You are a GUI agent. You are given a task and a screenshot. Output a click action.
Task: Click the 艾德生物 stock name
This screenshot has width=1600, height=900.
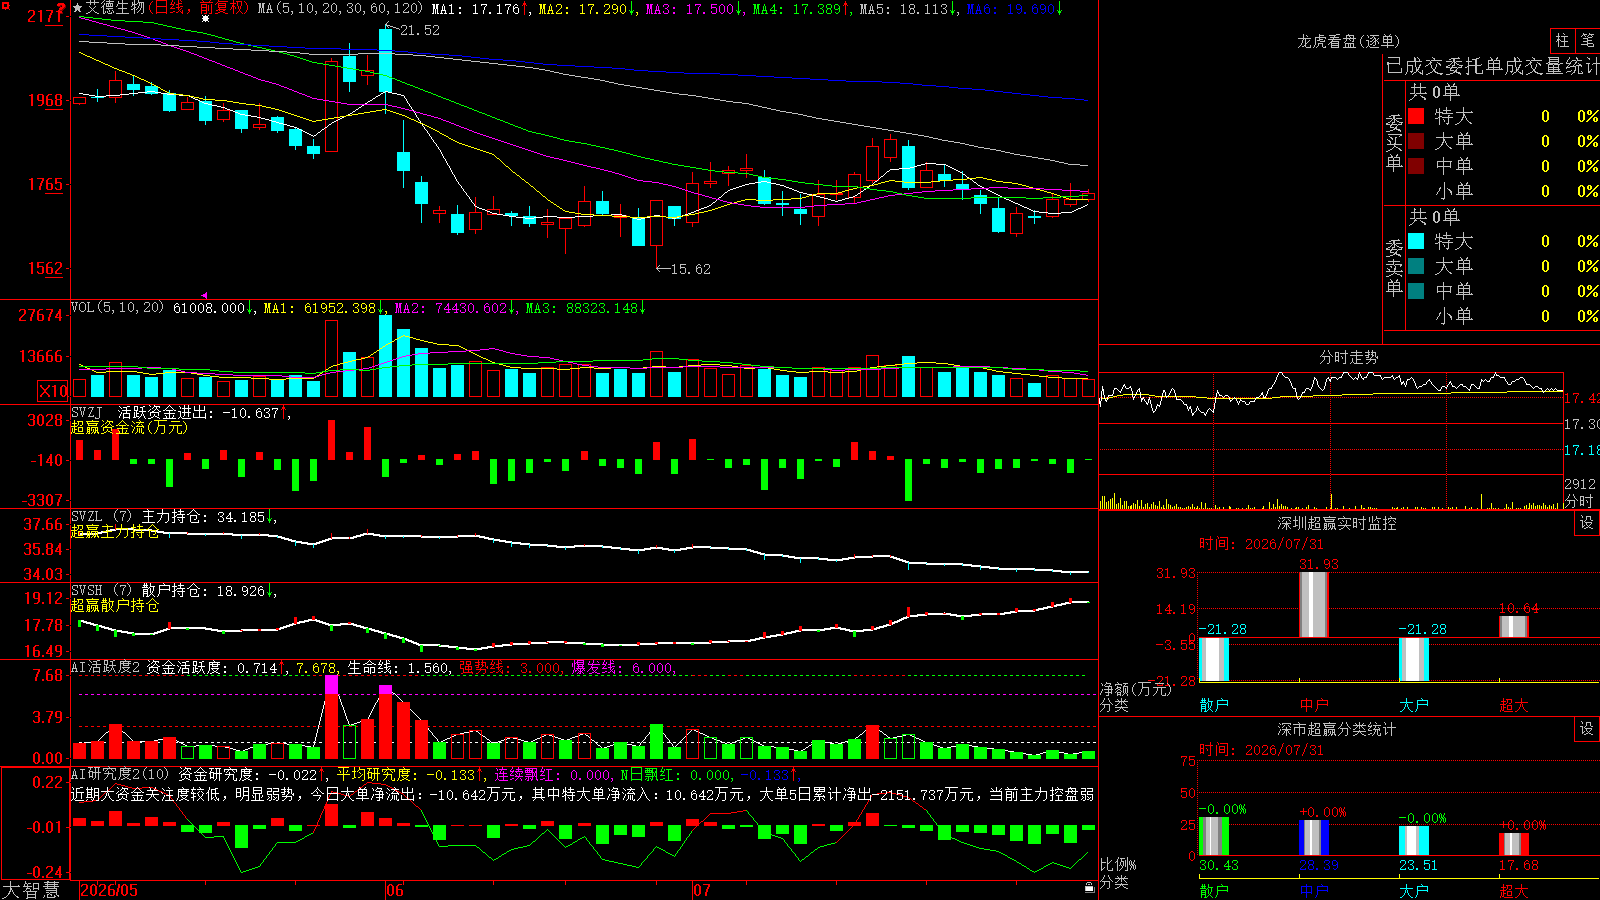pyautogui.click(x=115, y=8)
